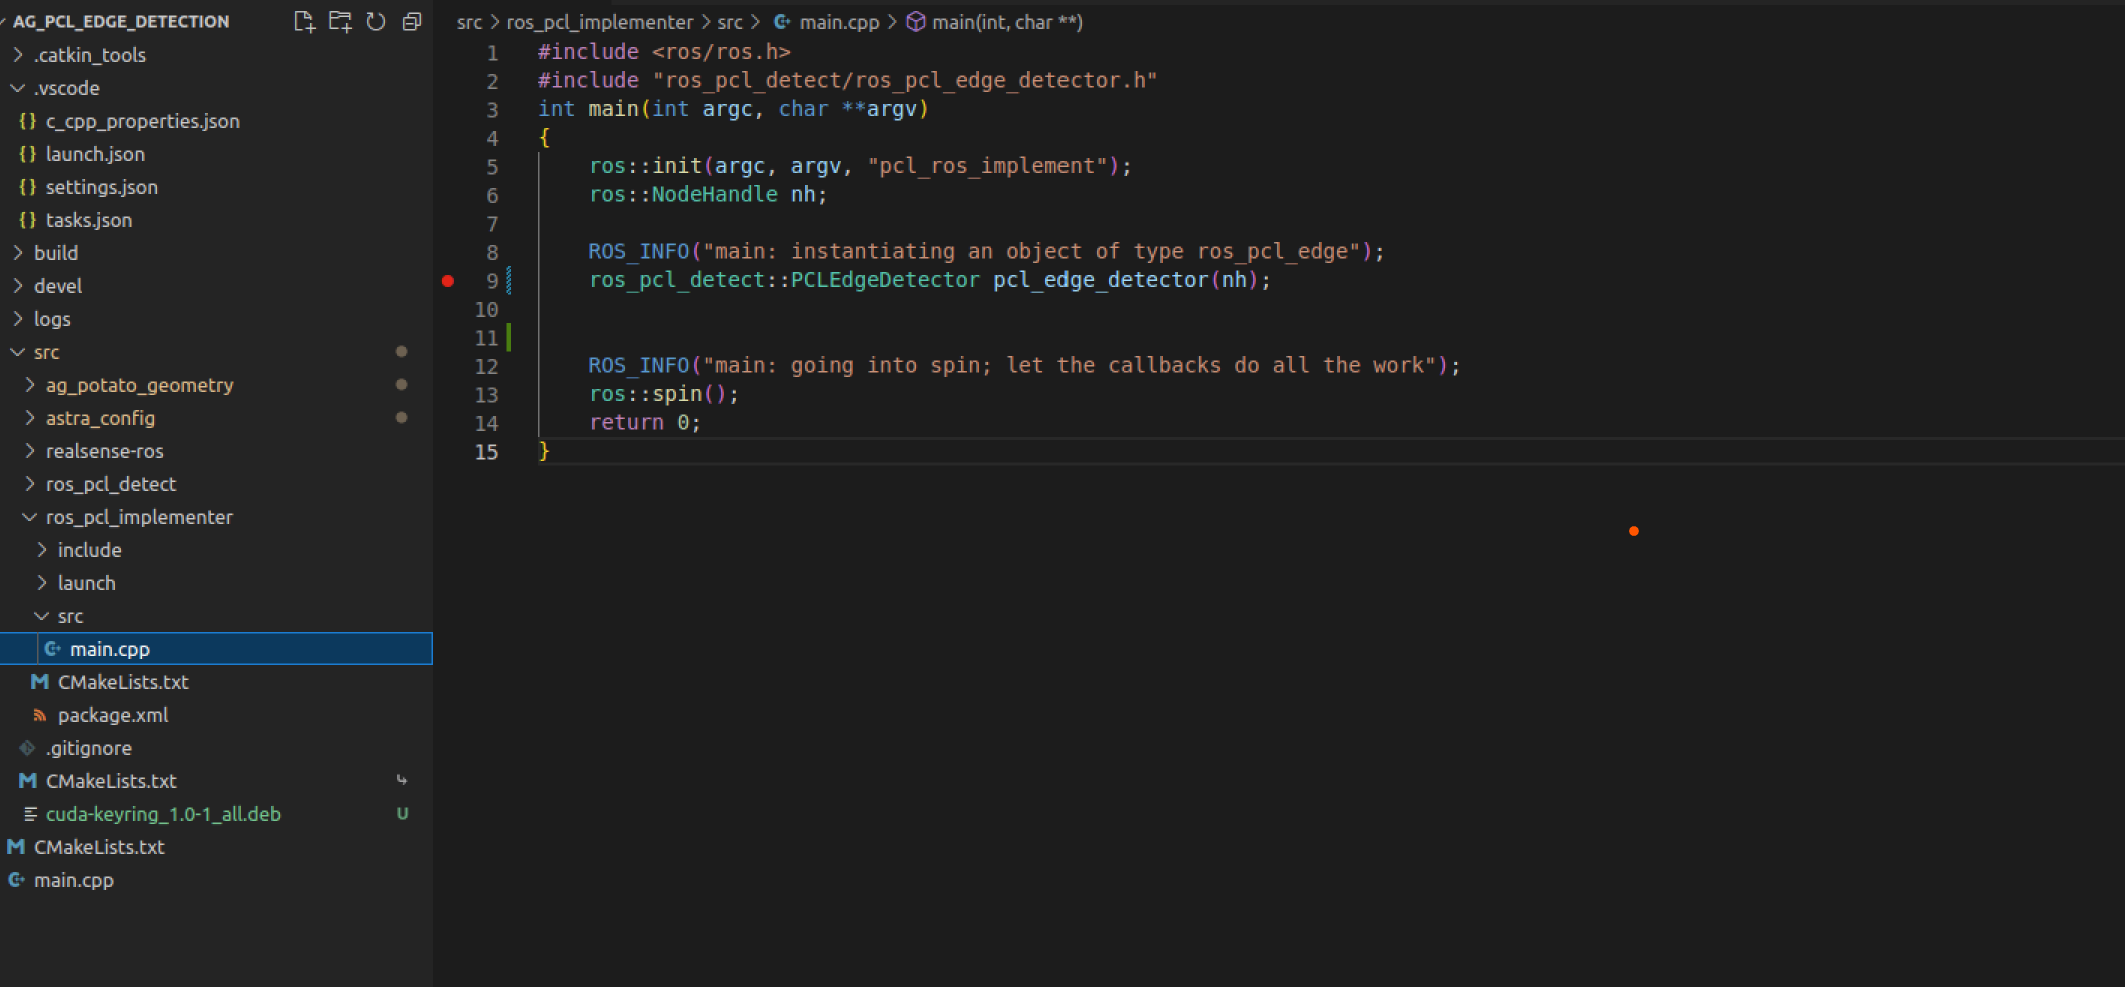Create a new file in the explorer
The width and height of the screenshot is (2125, 987).
pos(304,22)
